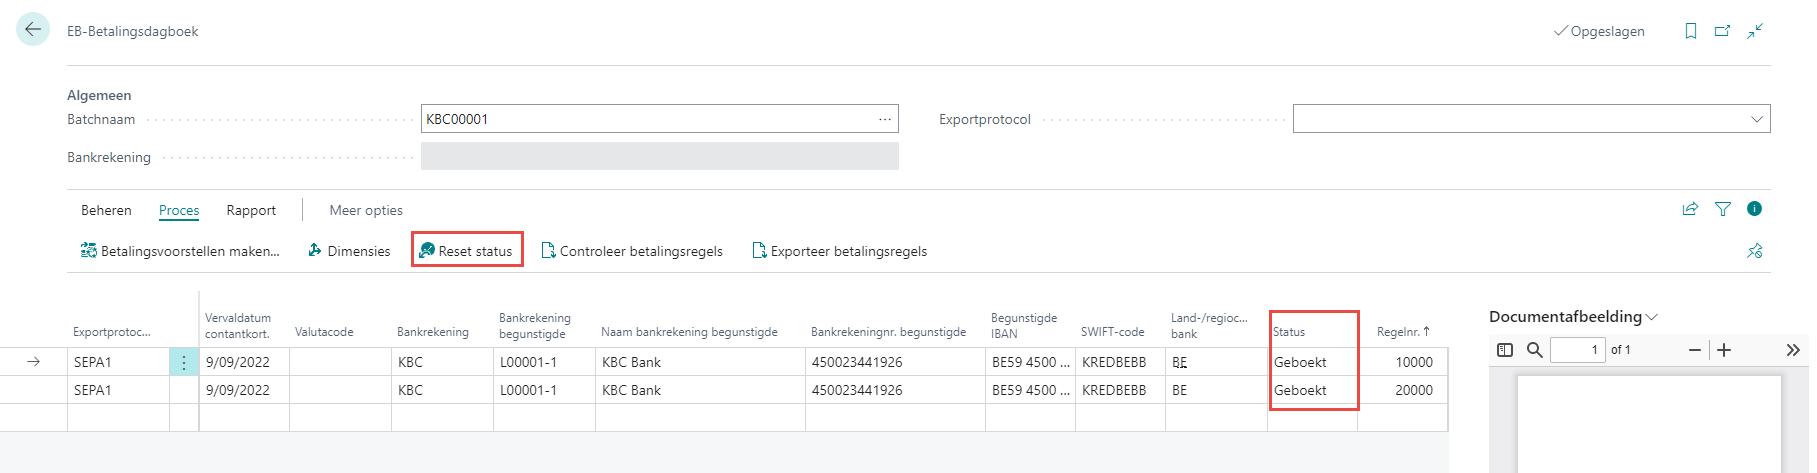
Task: Switch to the Beheren tab
Action: (x=106, y=210)
